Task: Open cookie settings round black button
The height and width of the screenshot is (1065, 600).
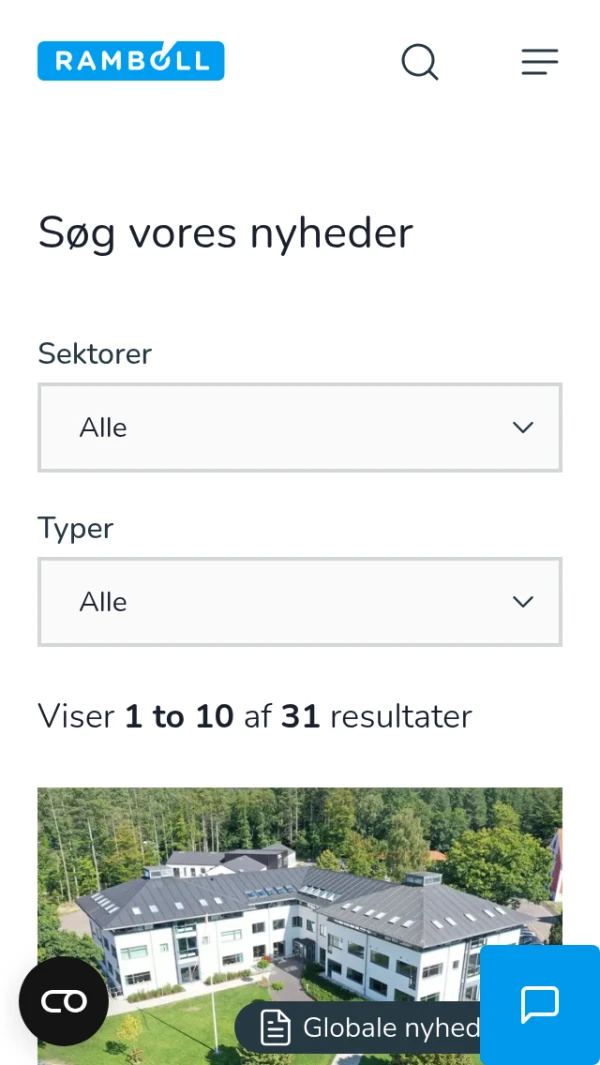Action: point(64,1001)
